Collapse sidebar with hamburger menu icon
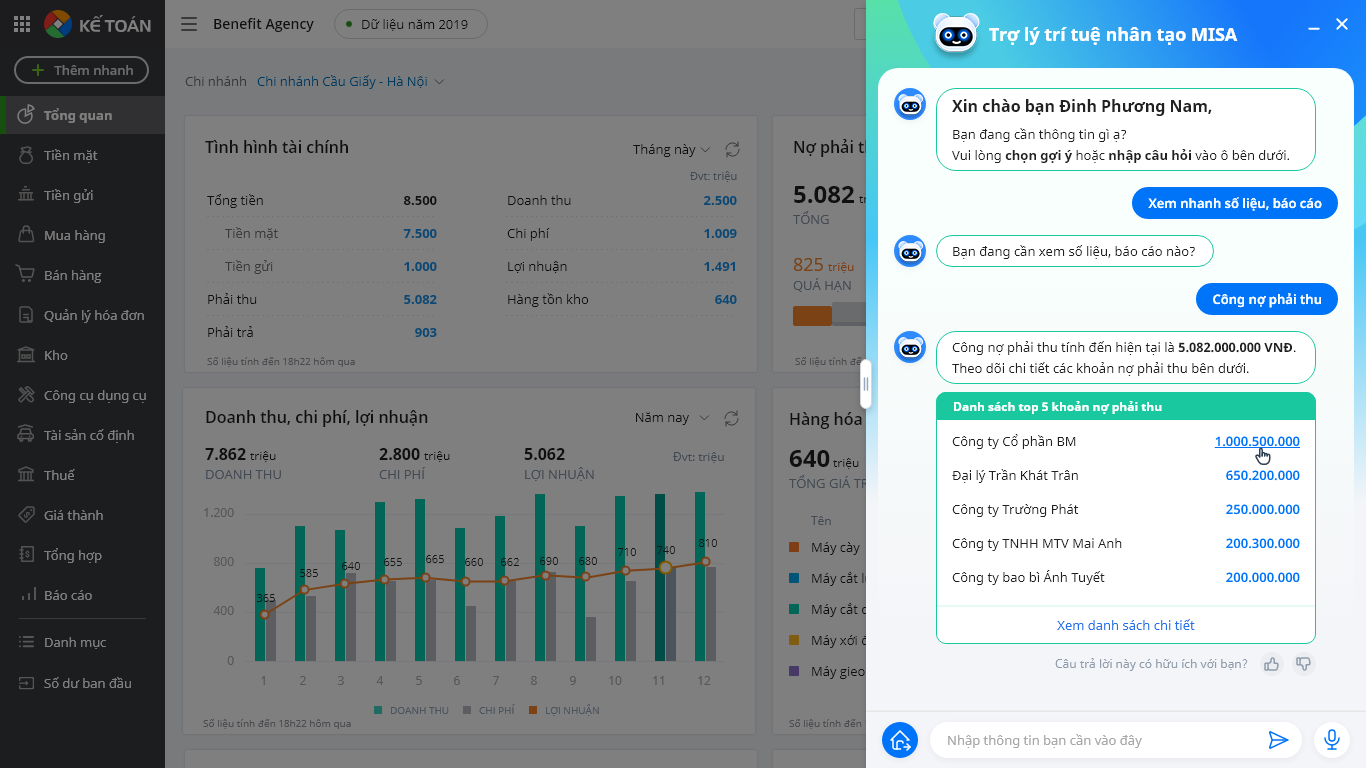 point(188,24)
